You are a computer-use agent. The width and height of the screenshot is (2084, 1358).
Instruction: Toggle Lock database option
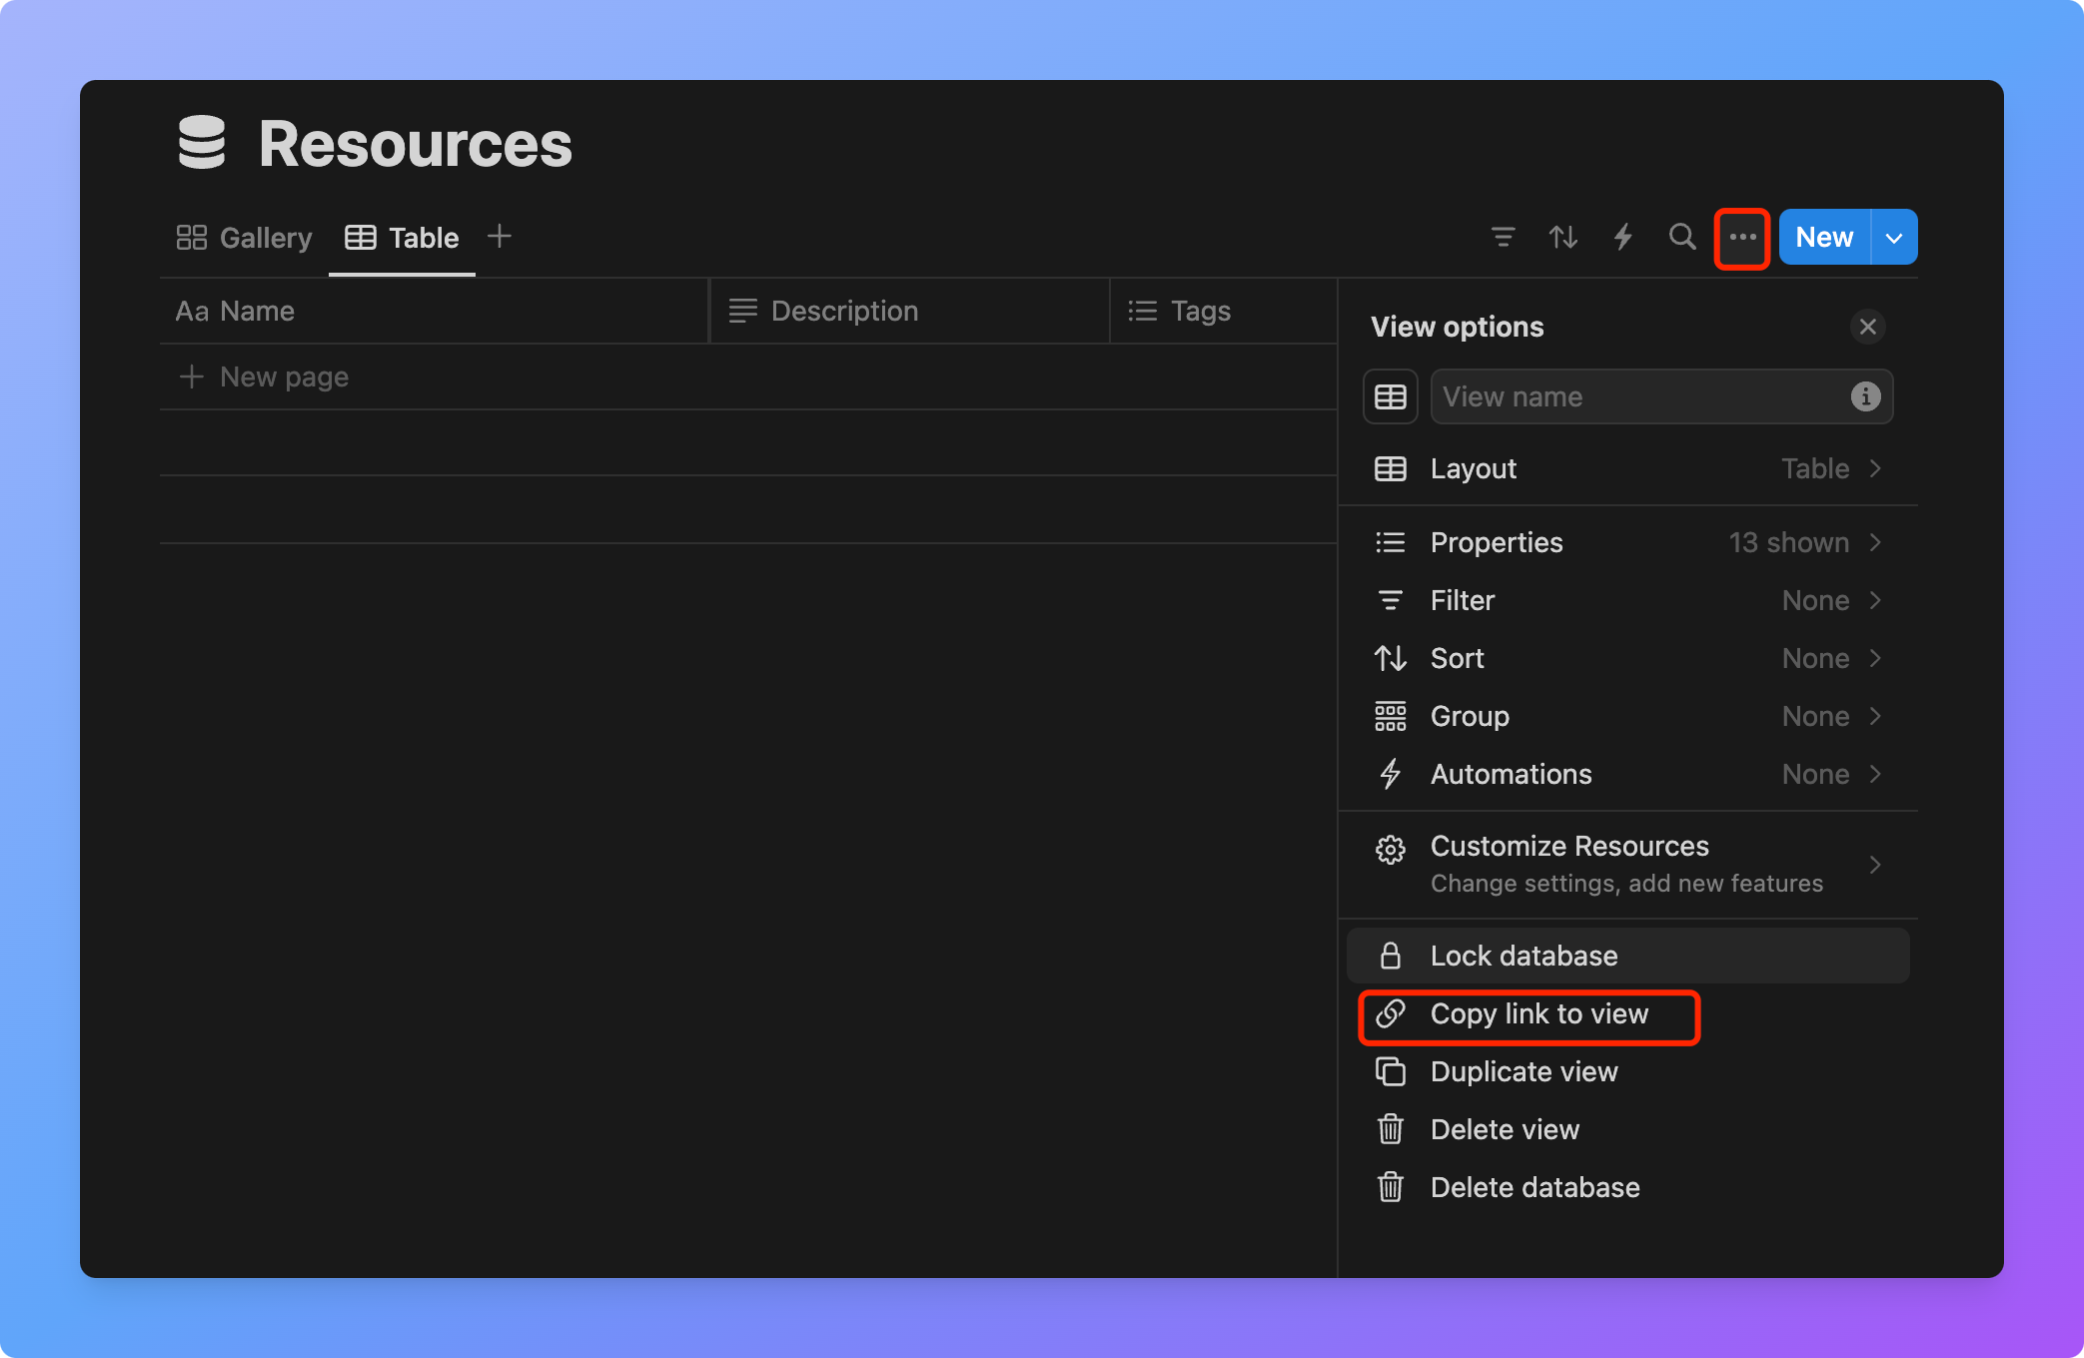[x=1627, y=956]
